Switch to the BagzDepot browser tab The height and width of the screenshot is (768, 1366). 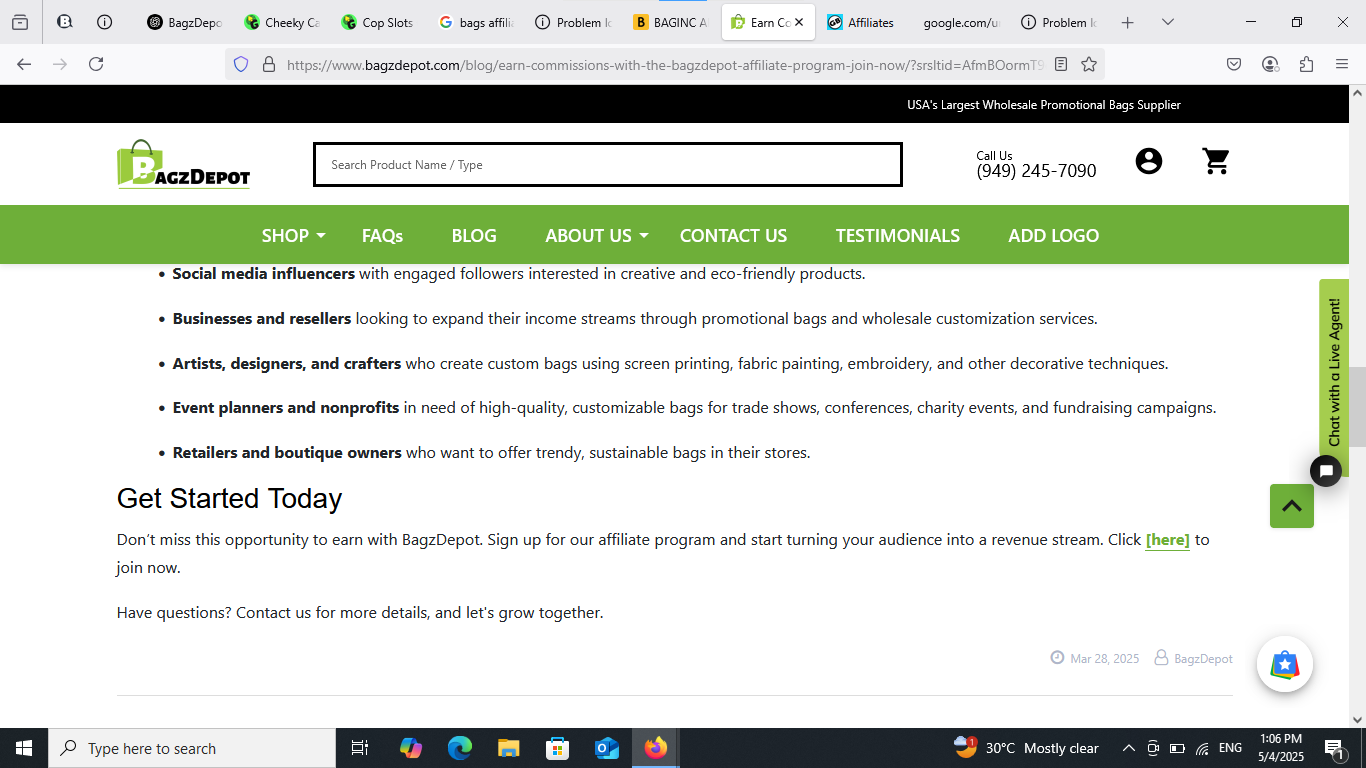(184, 22)
